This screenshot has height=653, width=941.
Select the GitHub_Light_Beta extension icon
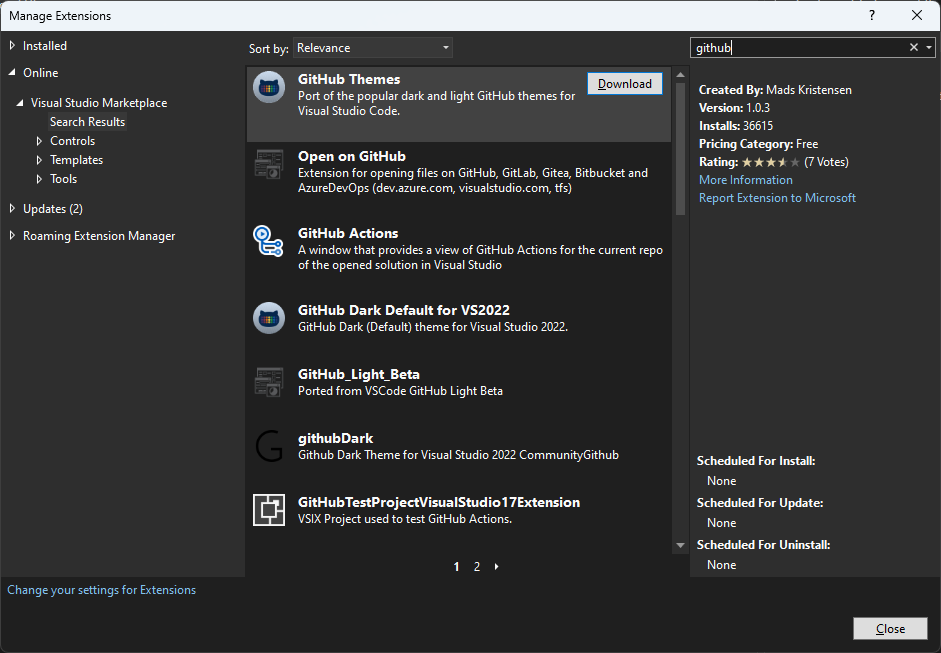pos(268,382)
